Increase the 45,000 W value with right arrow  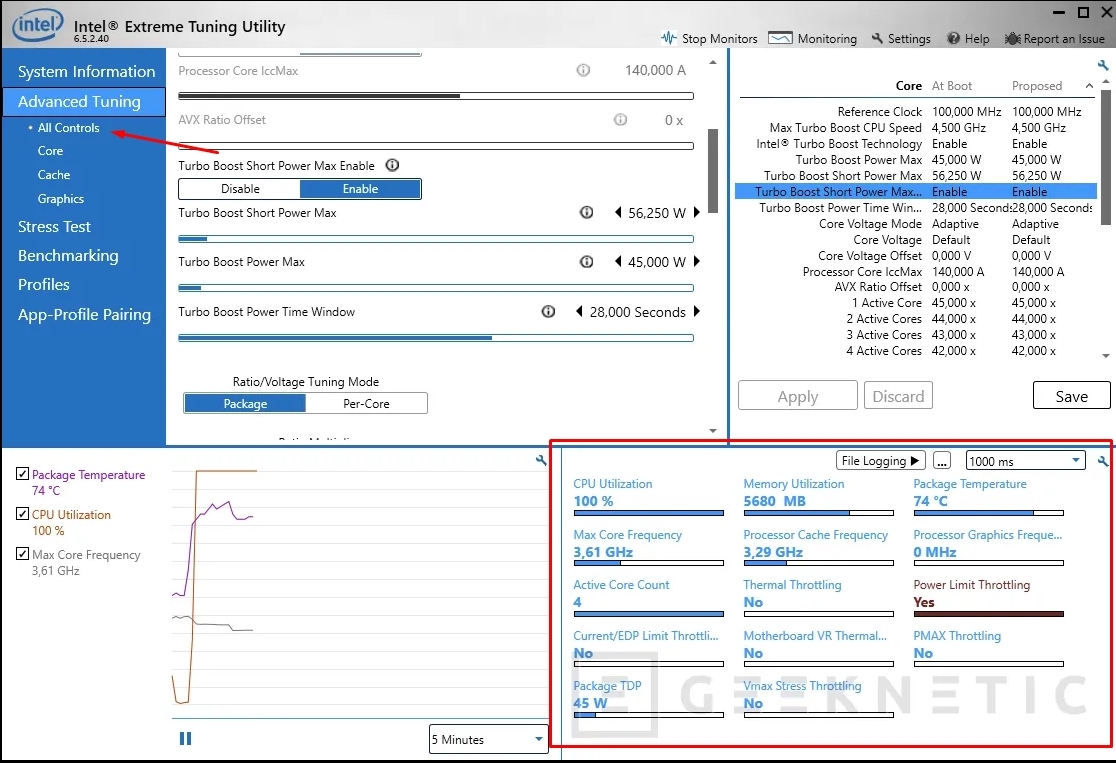tap(697, 261)
